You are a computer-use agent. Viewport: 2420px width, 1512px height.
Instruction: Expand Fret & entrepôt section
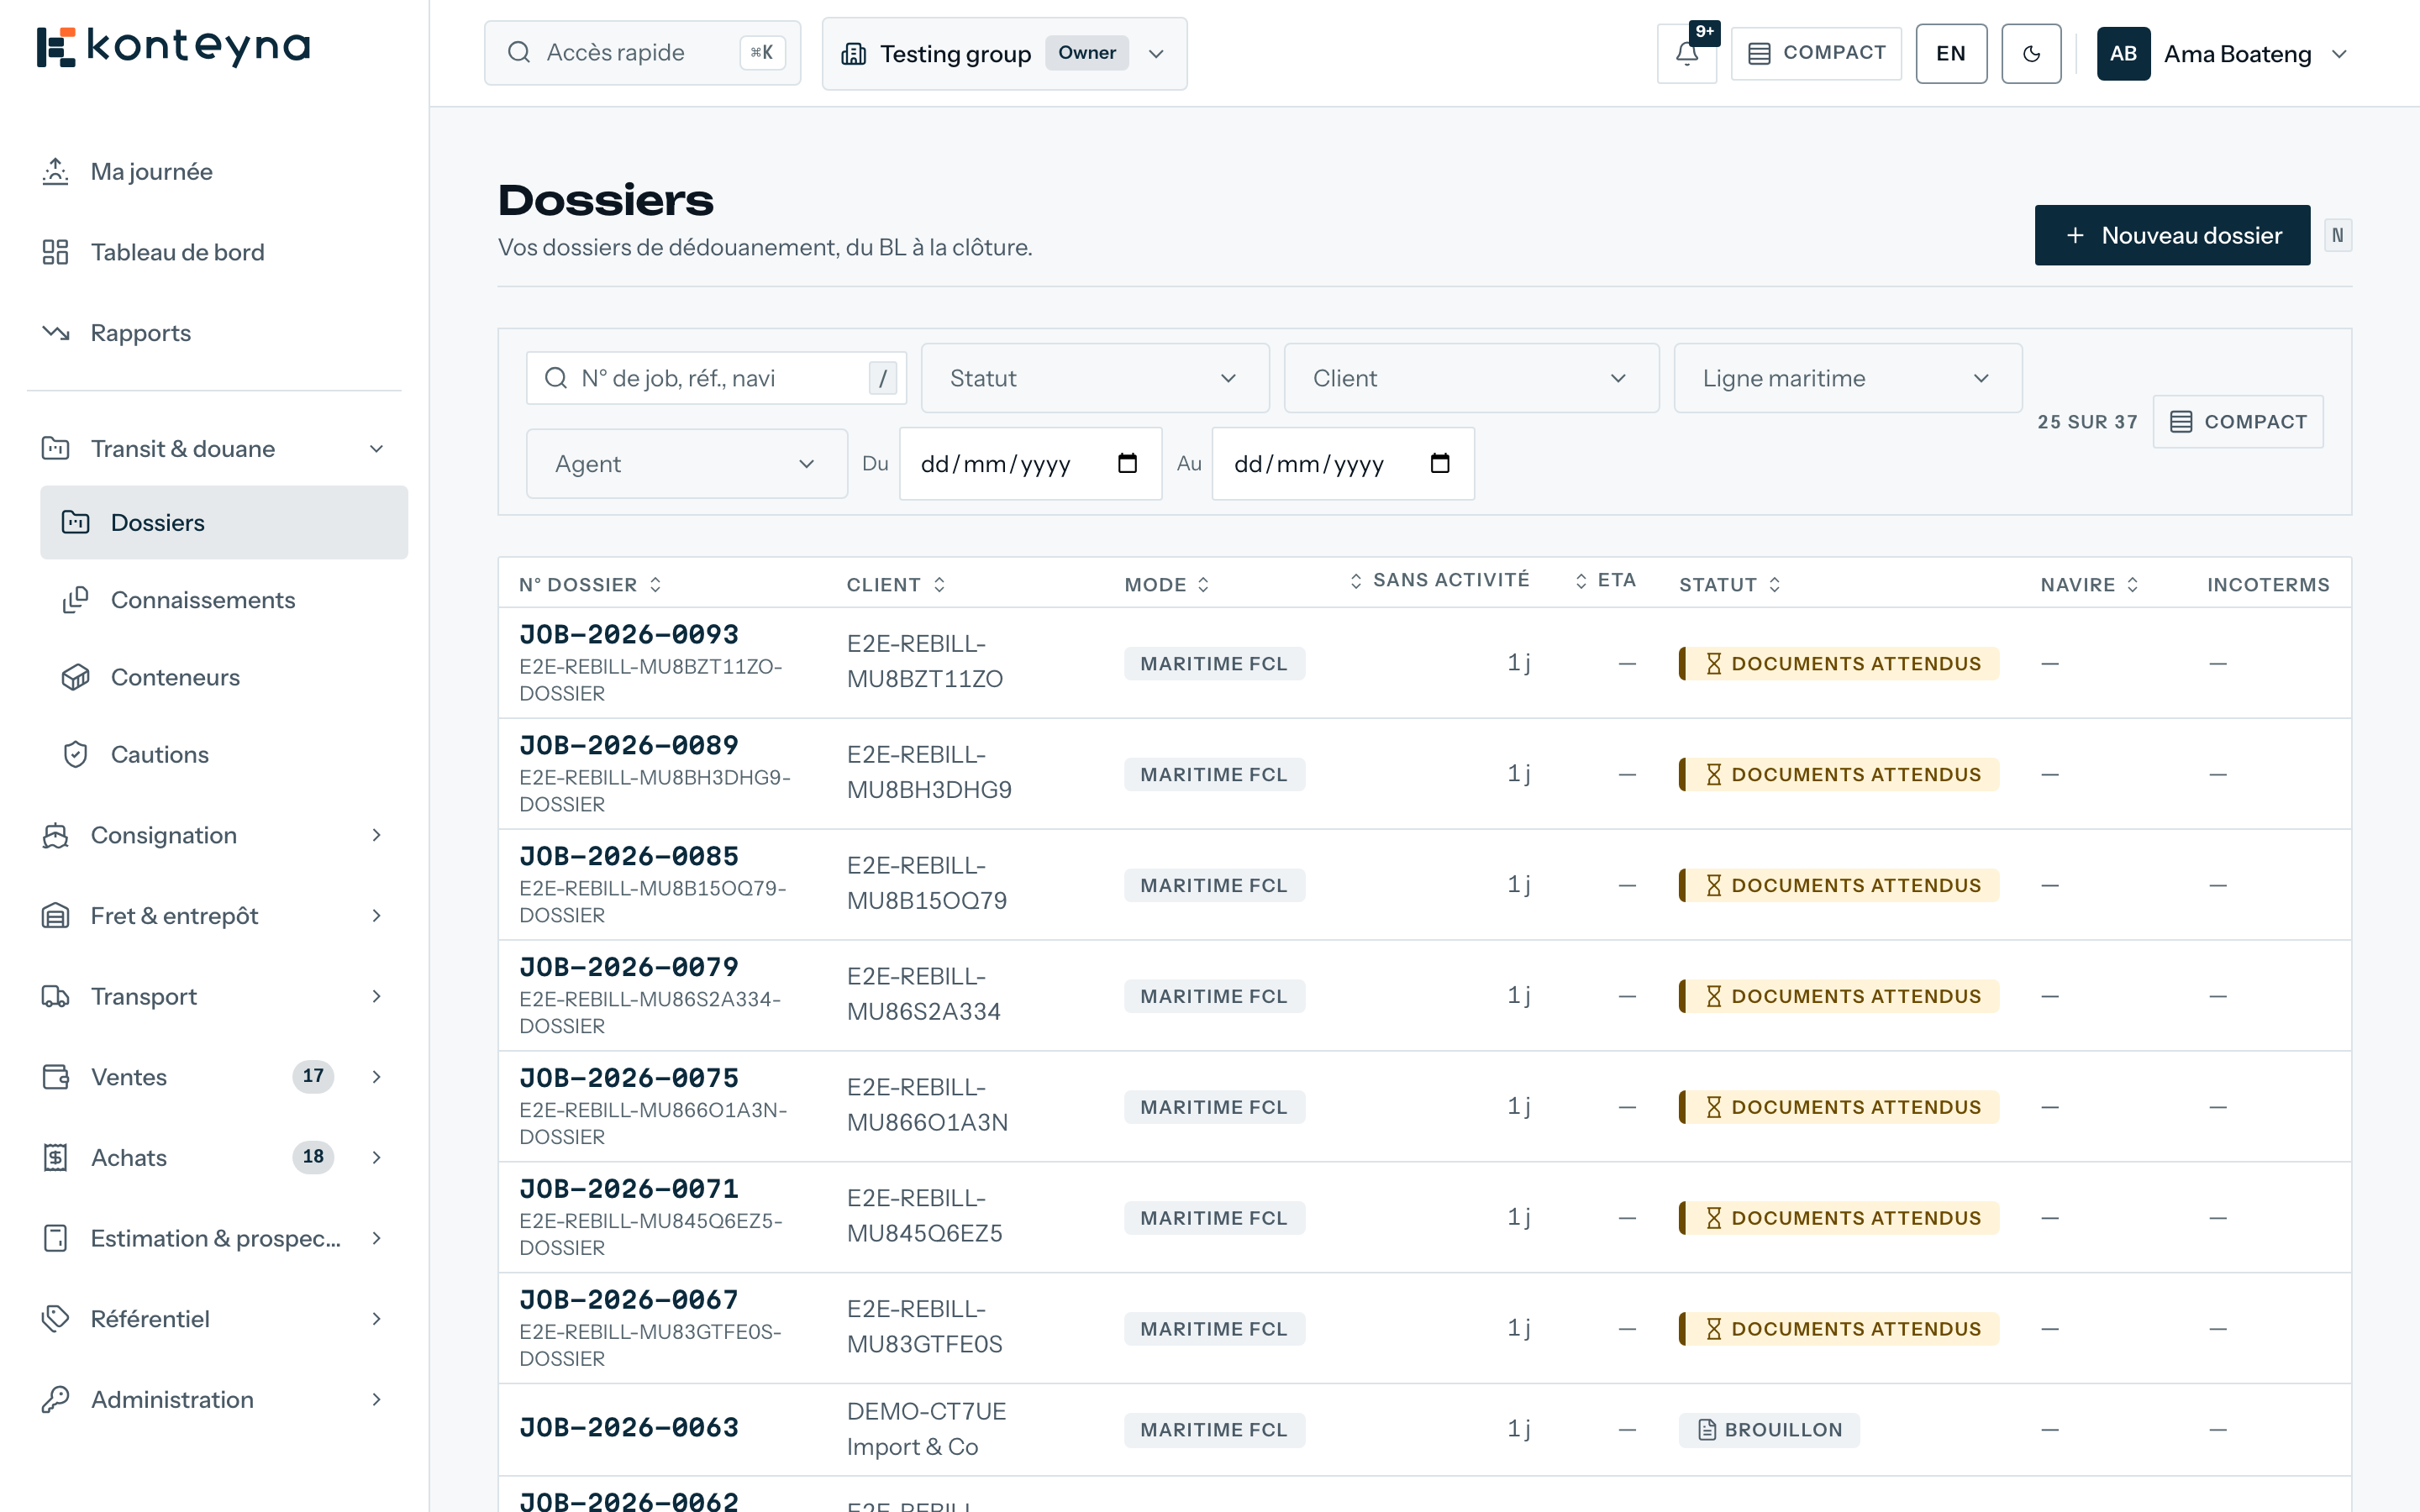pyautogui.click(x=376, y=916)
